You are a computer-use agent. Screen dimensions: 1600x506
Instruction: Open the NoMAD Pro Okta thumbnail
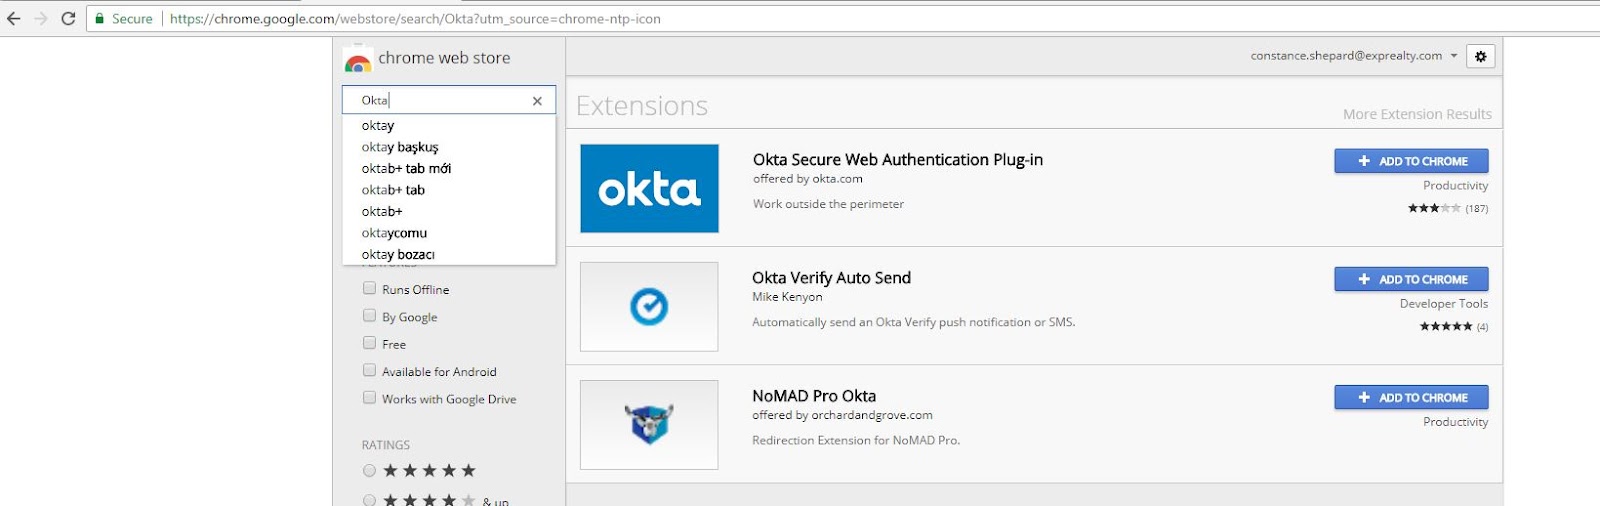(649, 425)
